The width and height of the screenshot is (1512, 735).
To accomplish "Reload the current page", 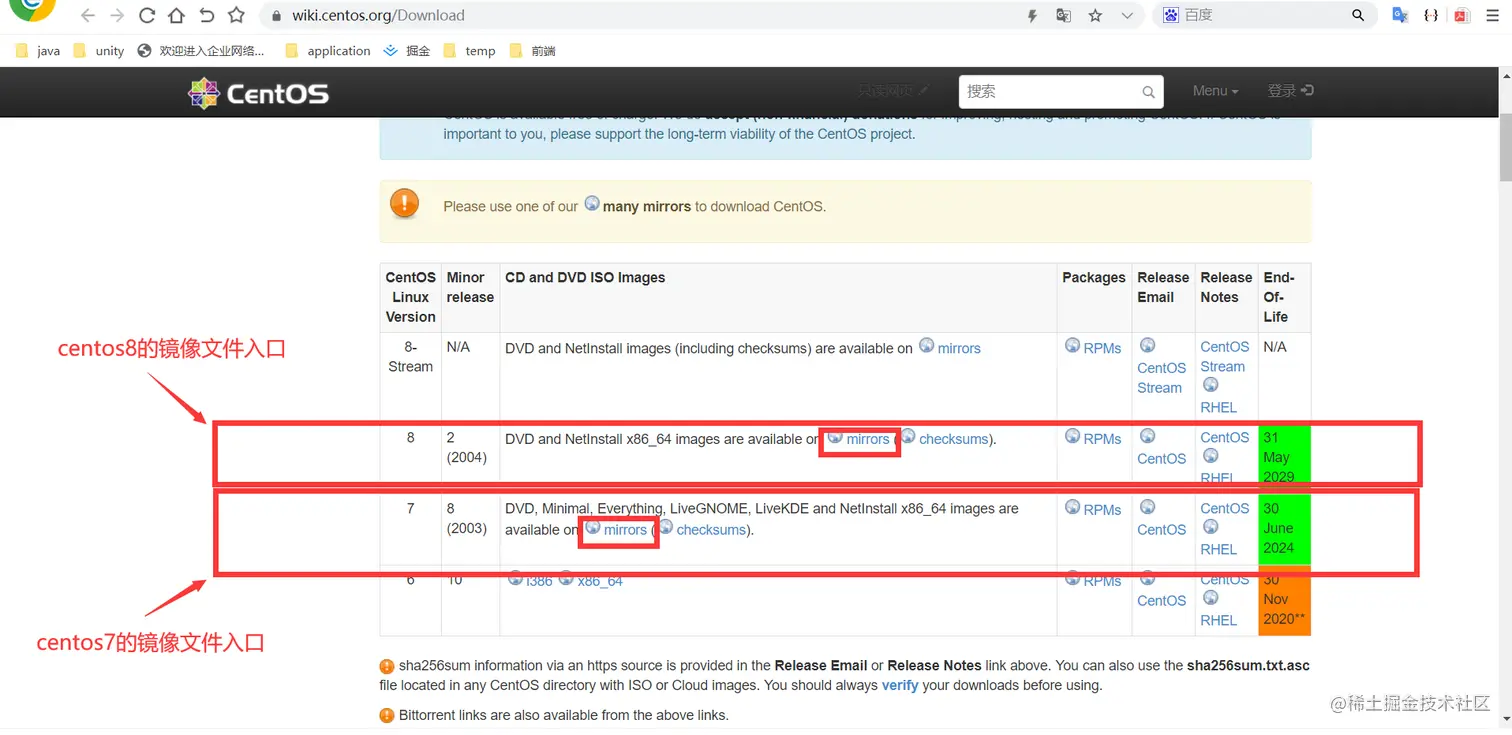I will pyautogui.click(x=147, y=16).
